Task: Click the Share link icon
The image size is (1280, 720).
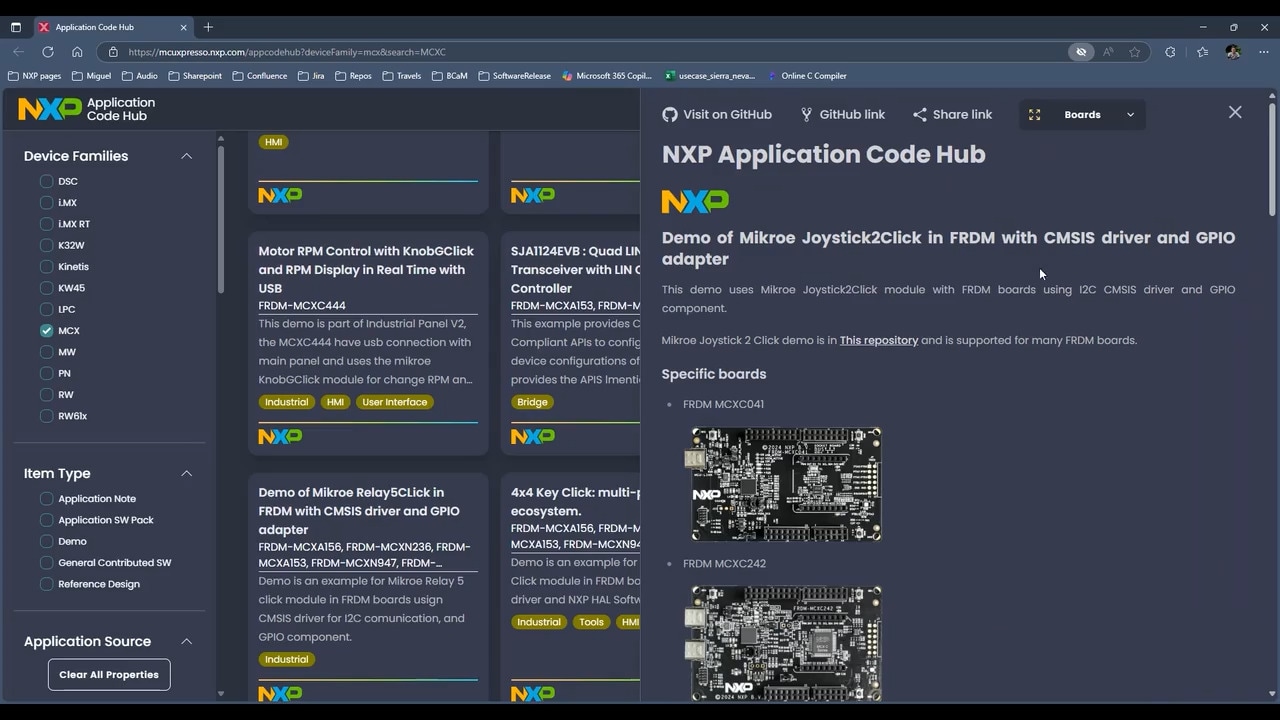Action: [x=920, y=115]
